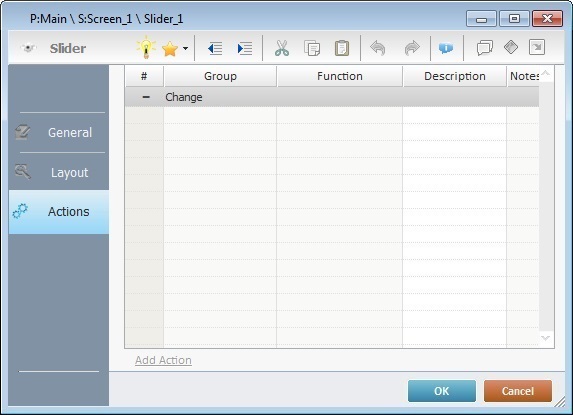Switch to the General tab
The image size is (573, 415).
[x=59, y=133]
